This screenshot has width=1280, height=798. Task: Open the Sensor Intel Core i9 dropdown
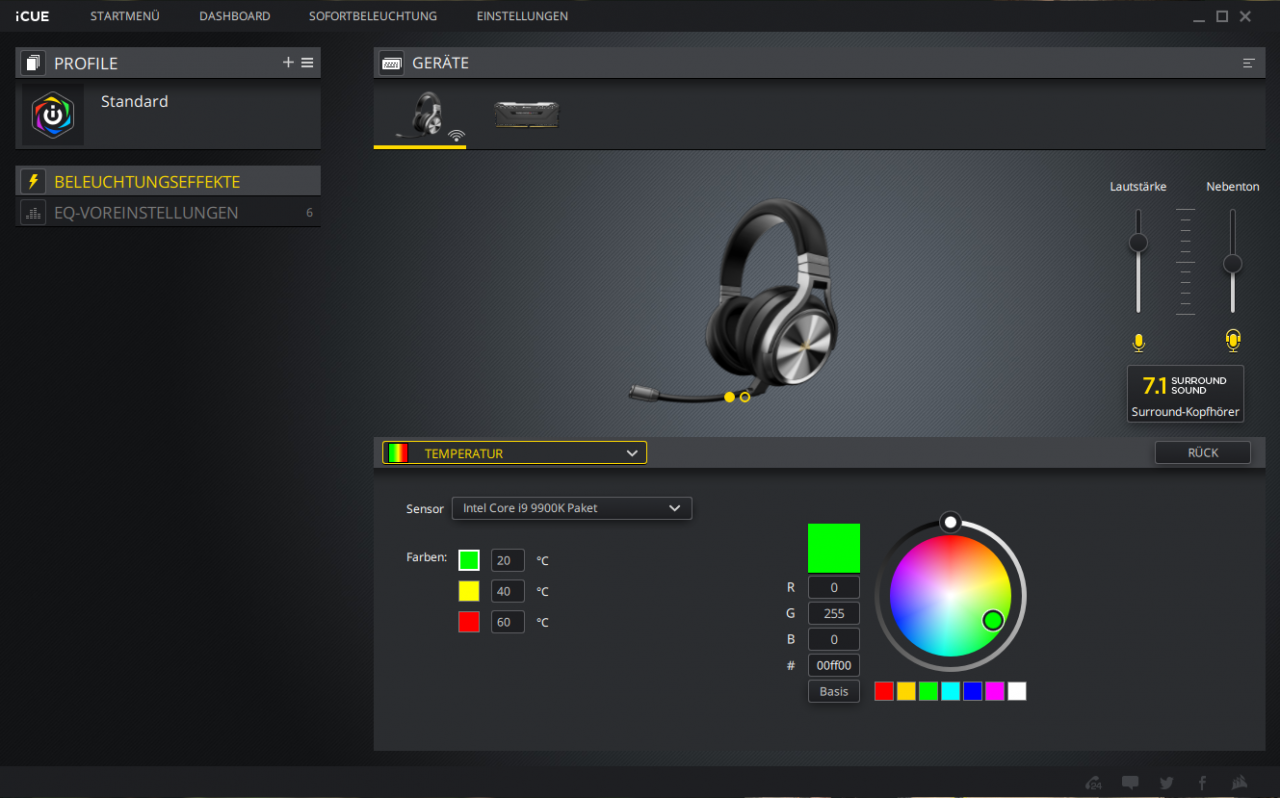pyautogui.click(x=572, y=508)
